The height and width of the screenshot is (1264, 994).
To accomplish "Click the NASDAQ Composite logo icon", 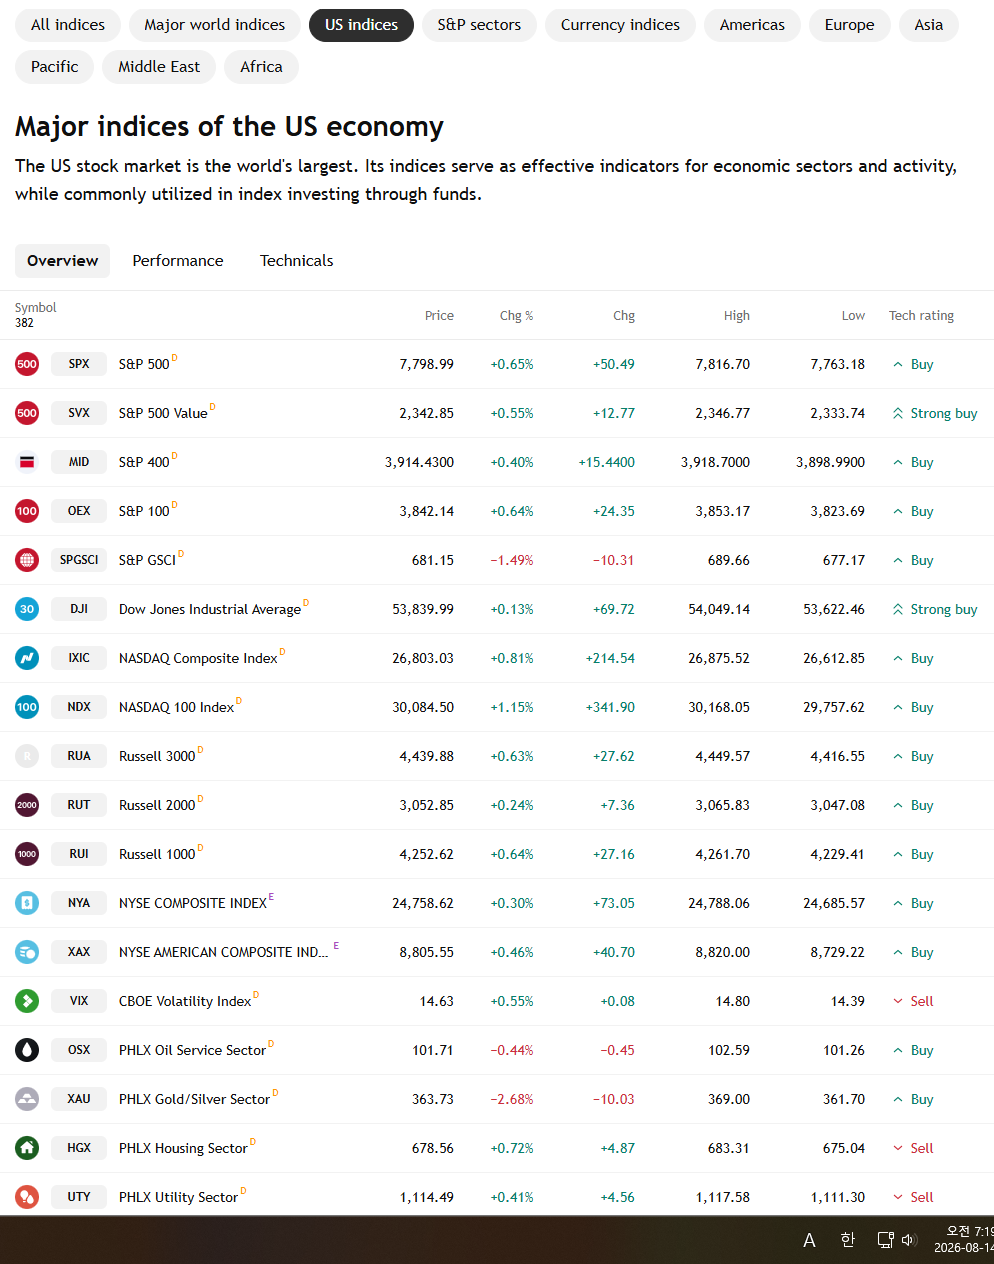I will (x=27, y=658).
